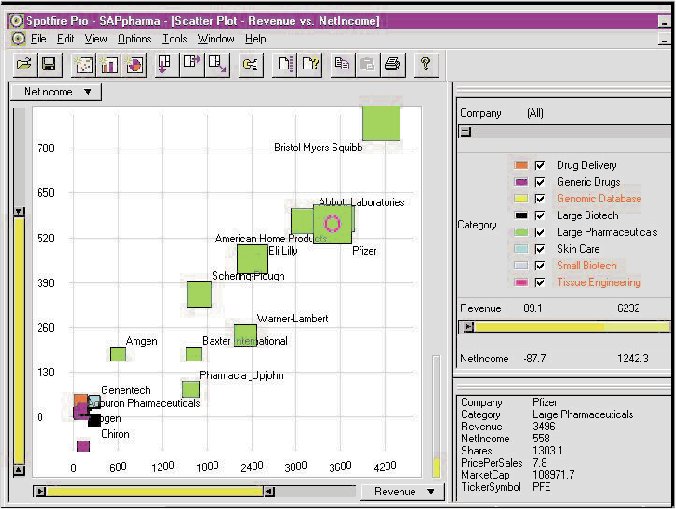
Task: Click the narrow vertical slider beside plot
Action: pyautogui.click(x=436, y=417)
